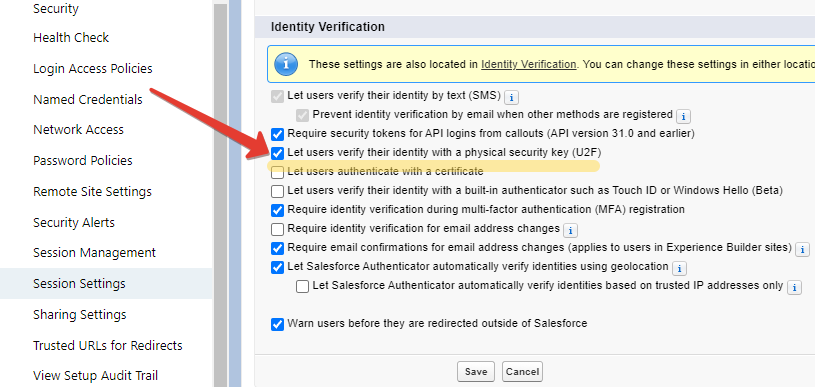
Task: Open Login Access Policies
Action: pos(93,69)
